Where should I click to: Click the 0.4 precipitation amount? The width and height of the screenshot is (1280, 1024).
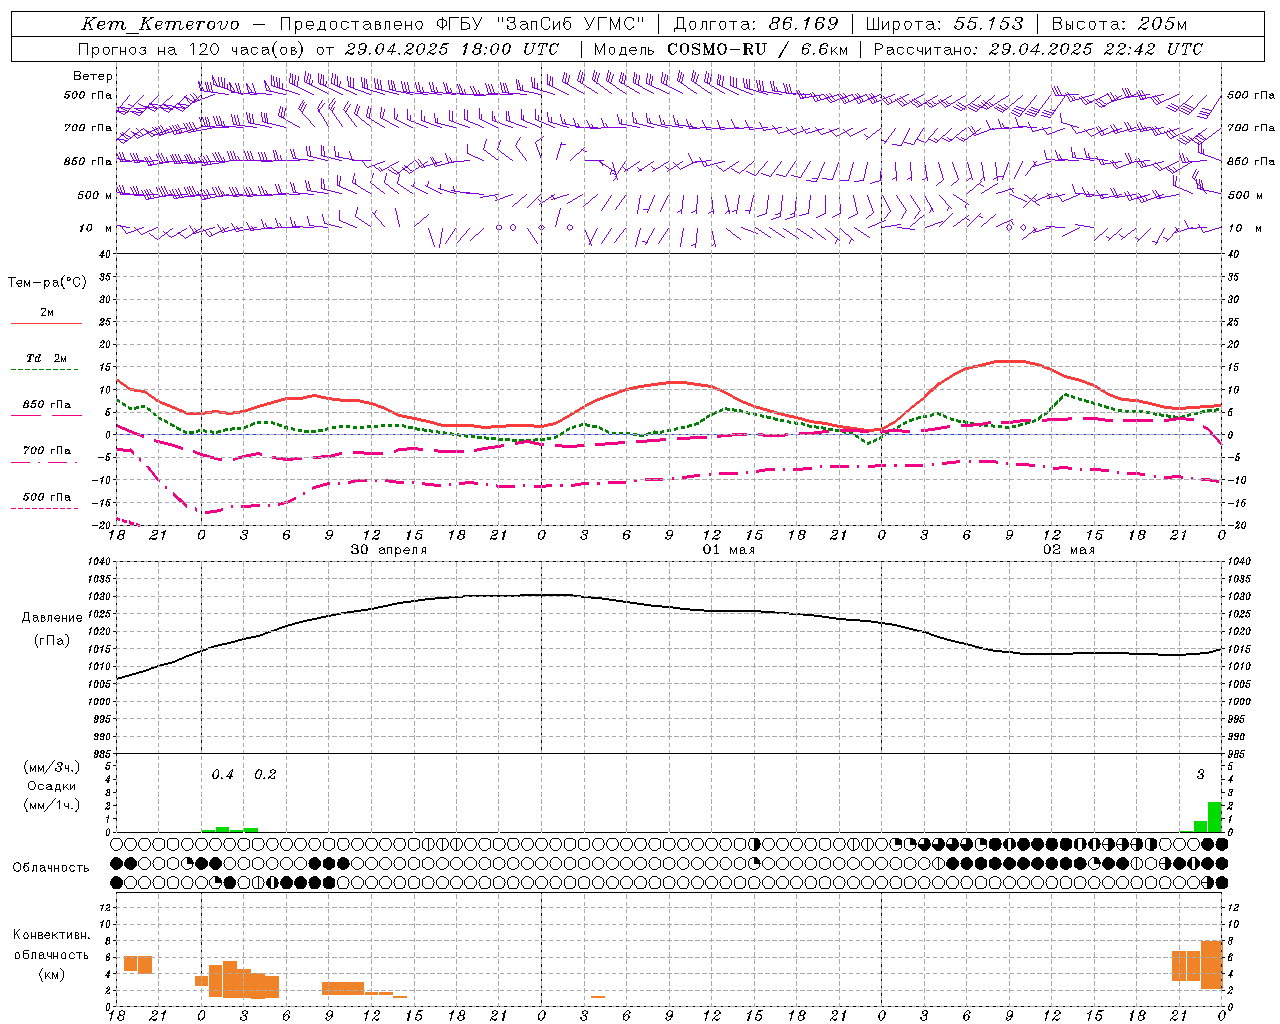pyautogui.click(x=222, y=775)
